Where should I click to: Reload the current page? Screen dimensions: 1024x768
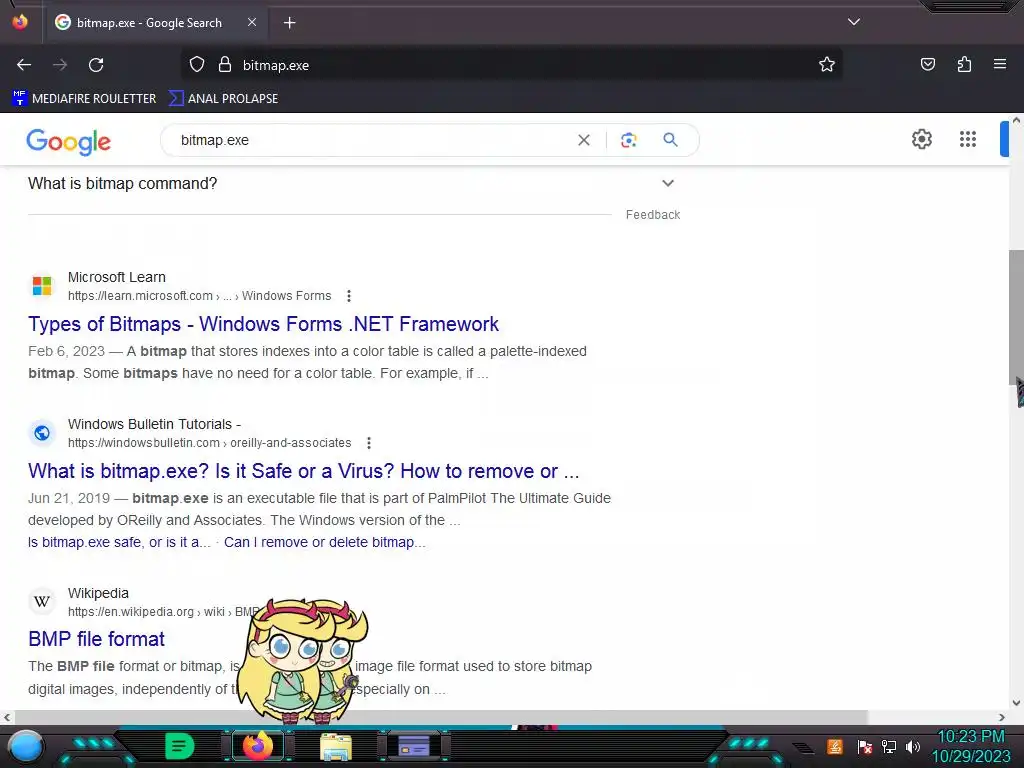(96, 65)
